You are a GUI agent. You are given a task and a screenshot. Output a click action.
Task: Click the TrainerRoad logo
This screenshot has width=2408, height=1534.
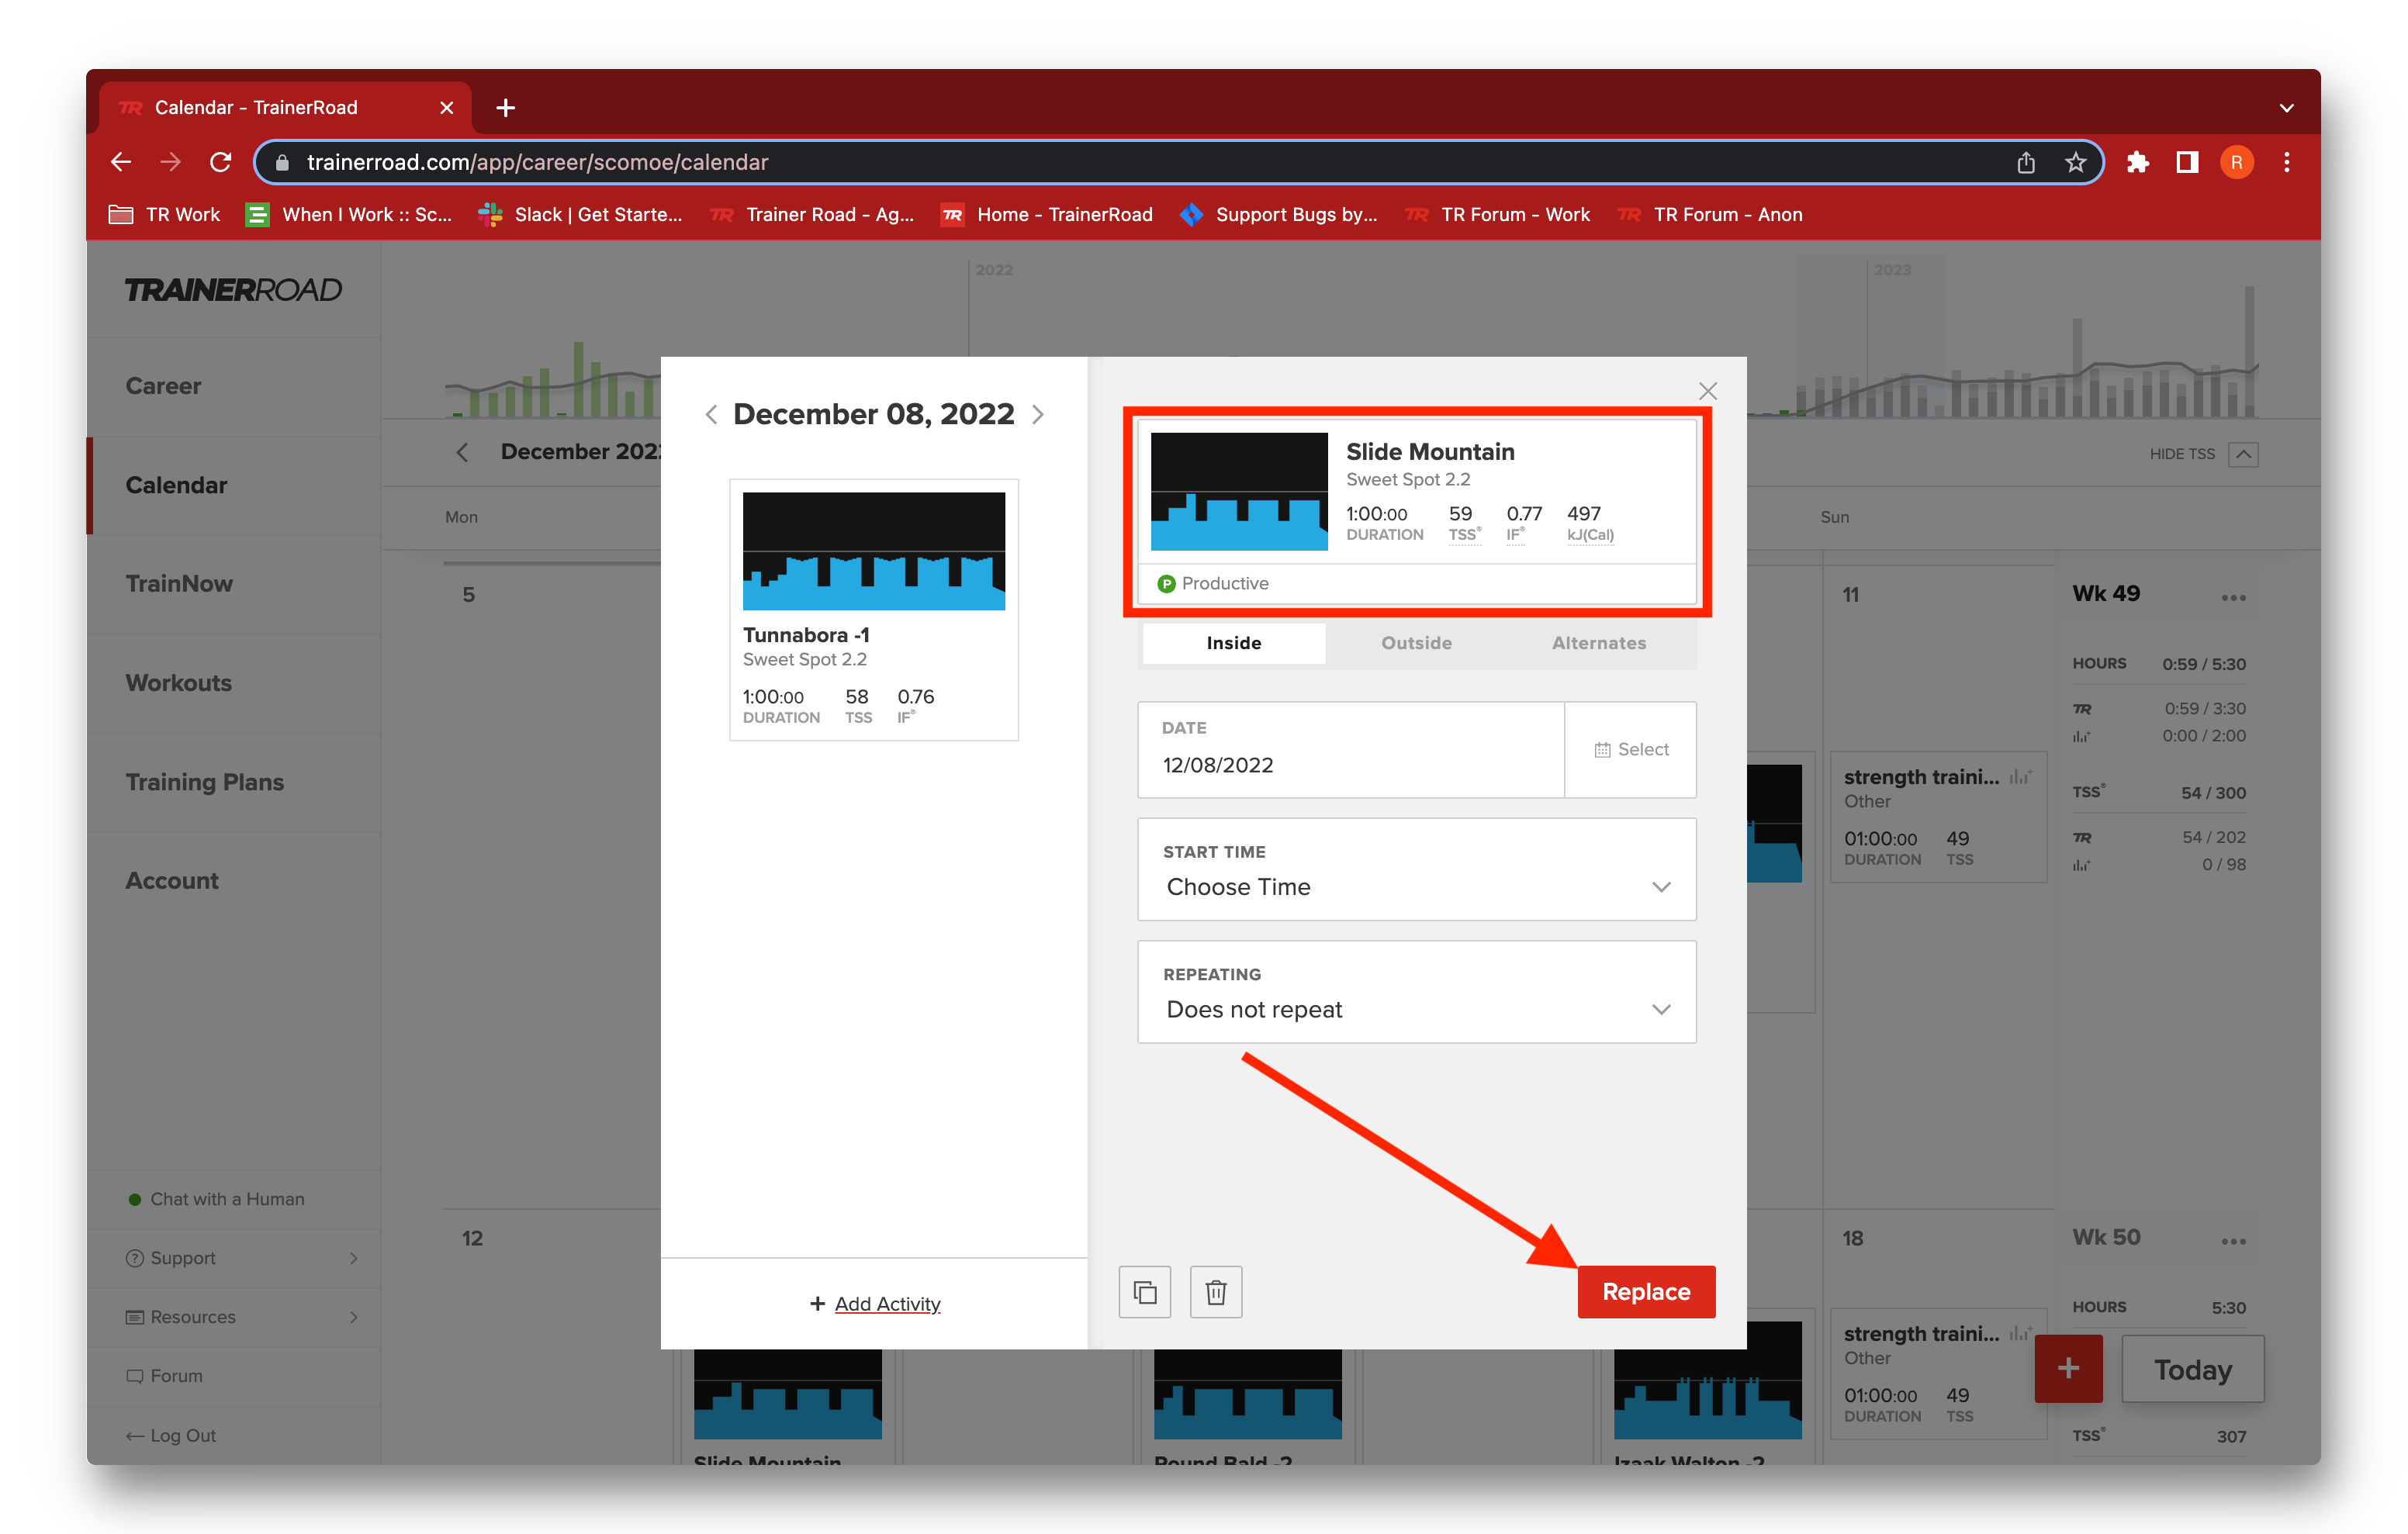click(x=233, y=290)
